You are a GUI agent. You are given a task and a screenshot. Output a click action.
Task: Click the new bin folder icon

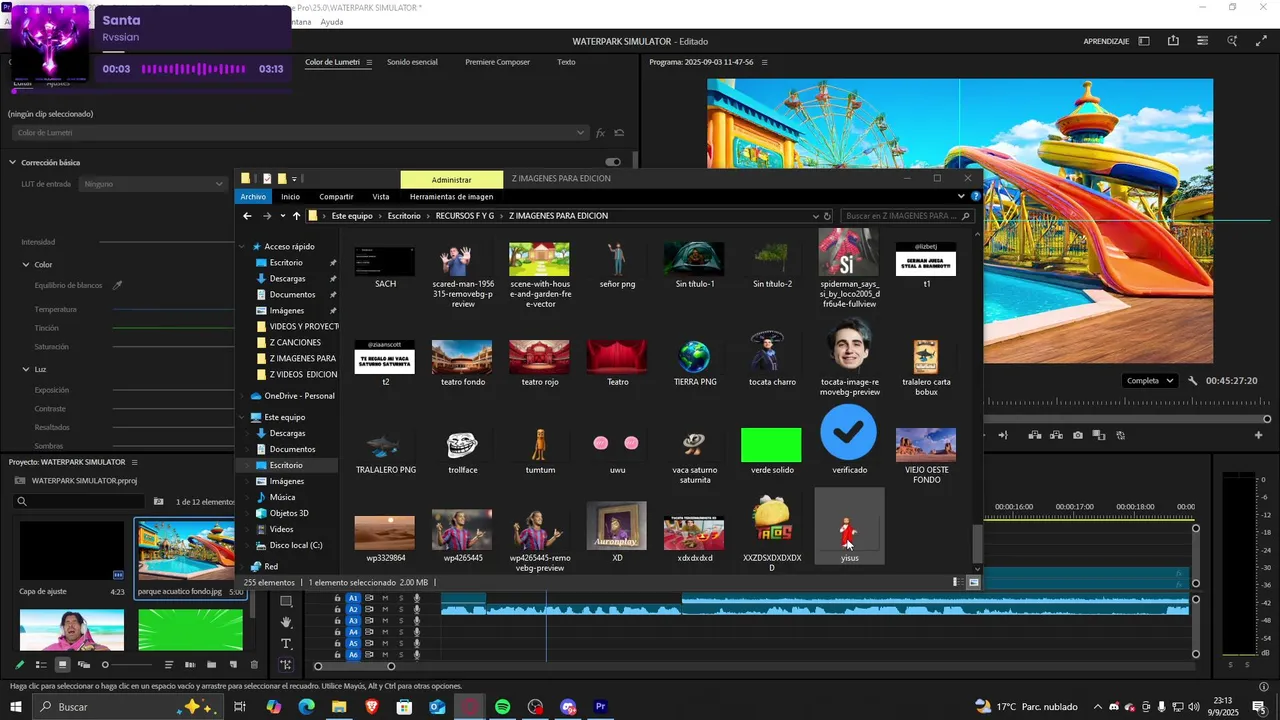point(211,665)
